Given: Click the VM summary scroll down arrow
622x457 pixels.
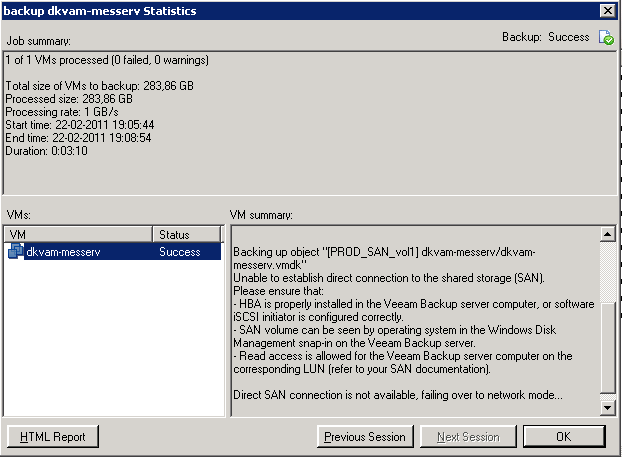Looking at the screenshot, I should click(x=608, y=407).
